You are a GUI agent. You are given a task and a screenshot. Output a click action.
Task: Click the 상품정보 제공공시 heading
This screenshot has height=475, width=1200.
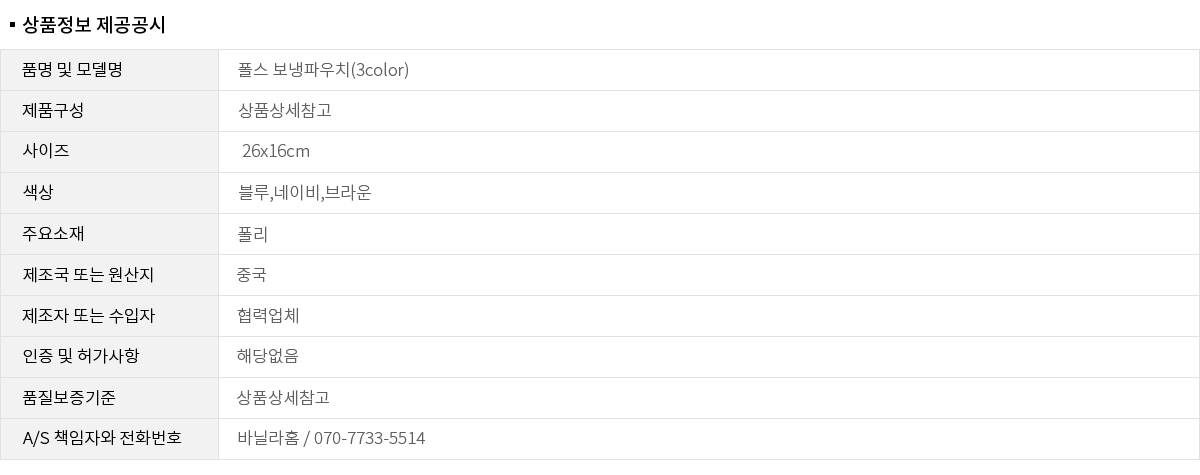(x=93, y=25)
